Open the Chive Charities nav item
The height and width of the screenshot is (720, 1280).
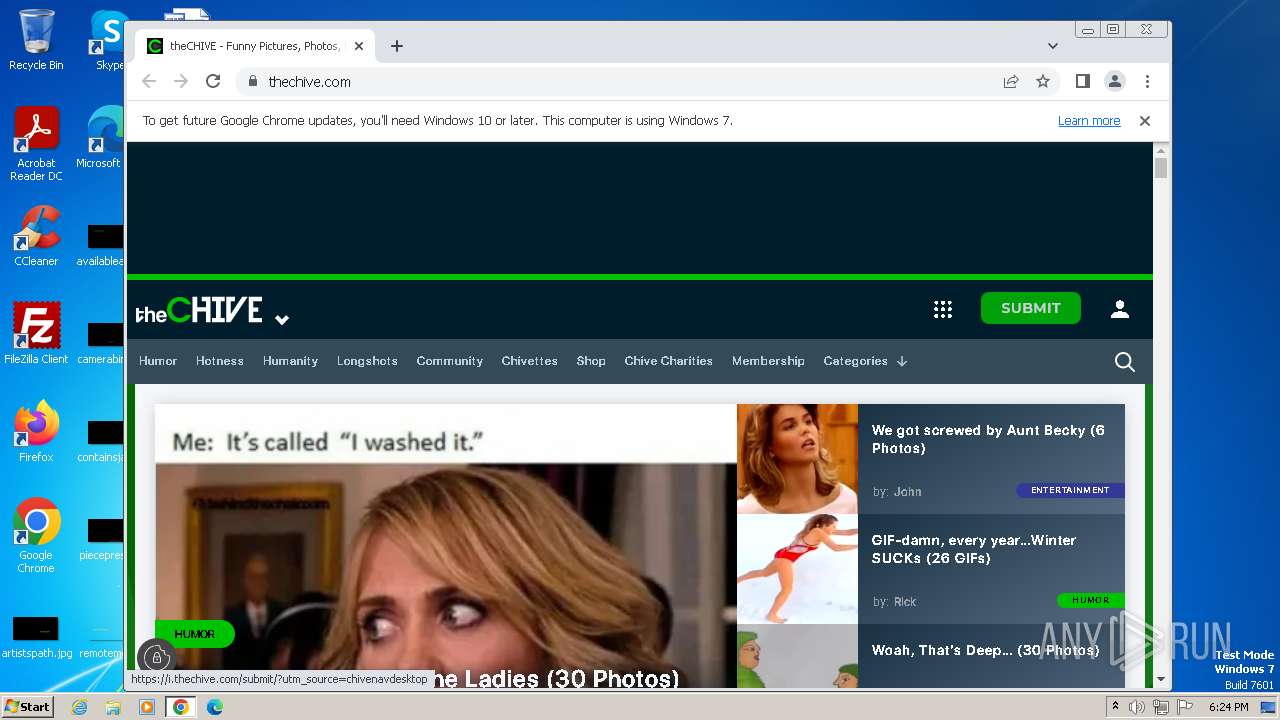click(x=669, y=361)
